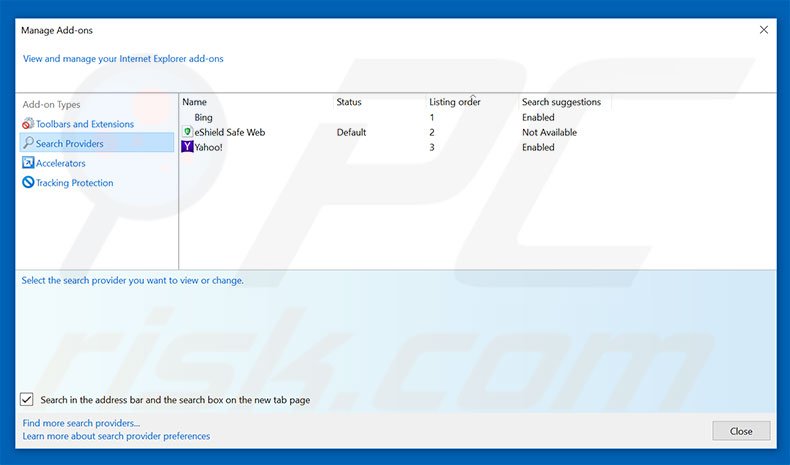Viewport: 790px width, 465px height.
Task: Click the Close button
Action: point(741,431)
